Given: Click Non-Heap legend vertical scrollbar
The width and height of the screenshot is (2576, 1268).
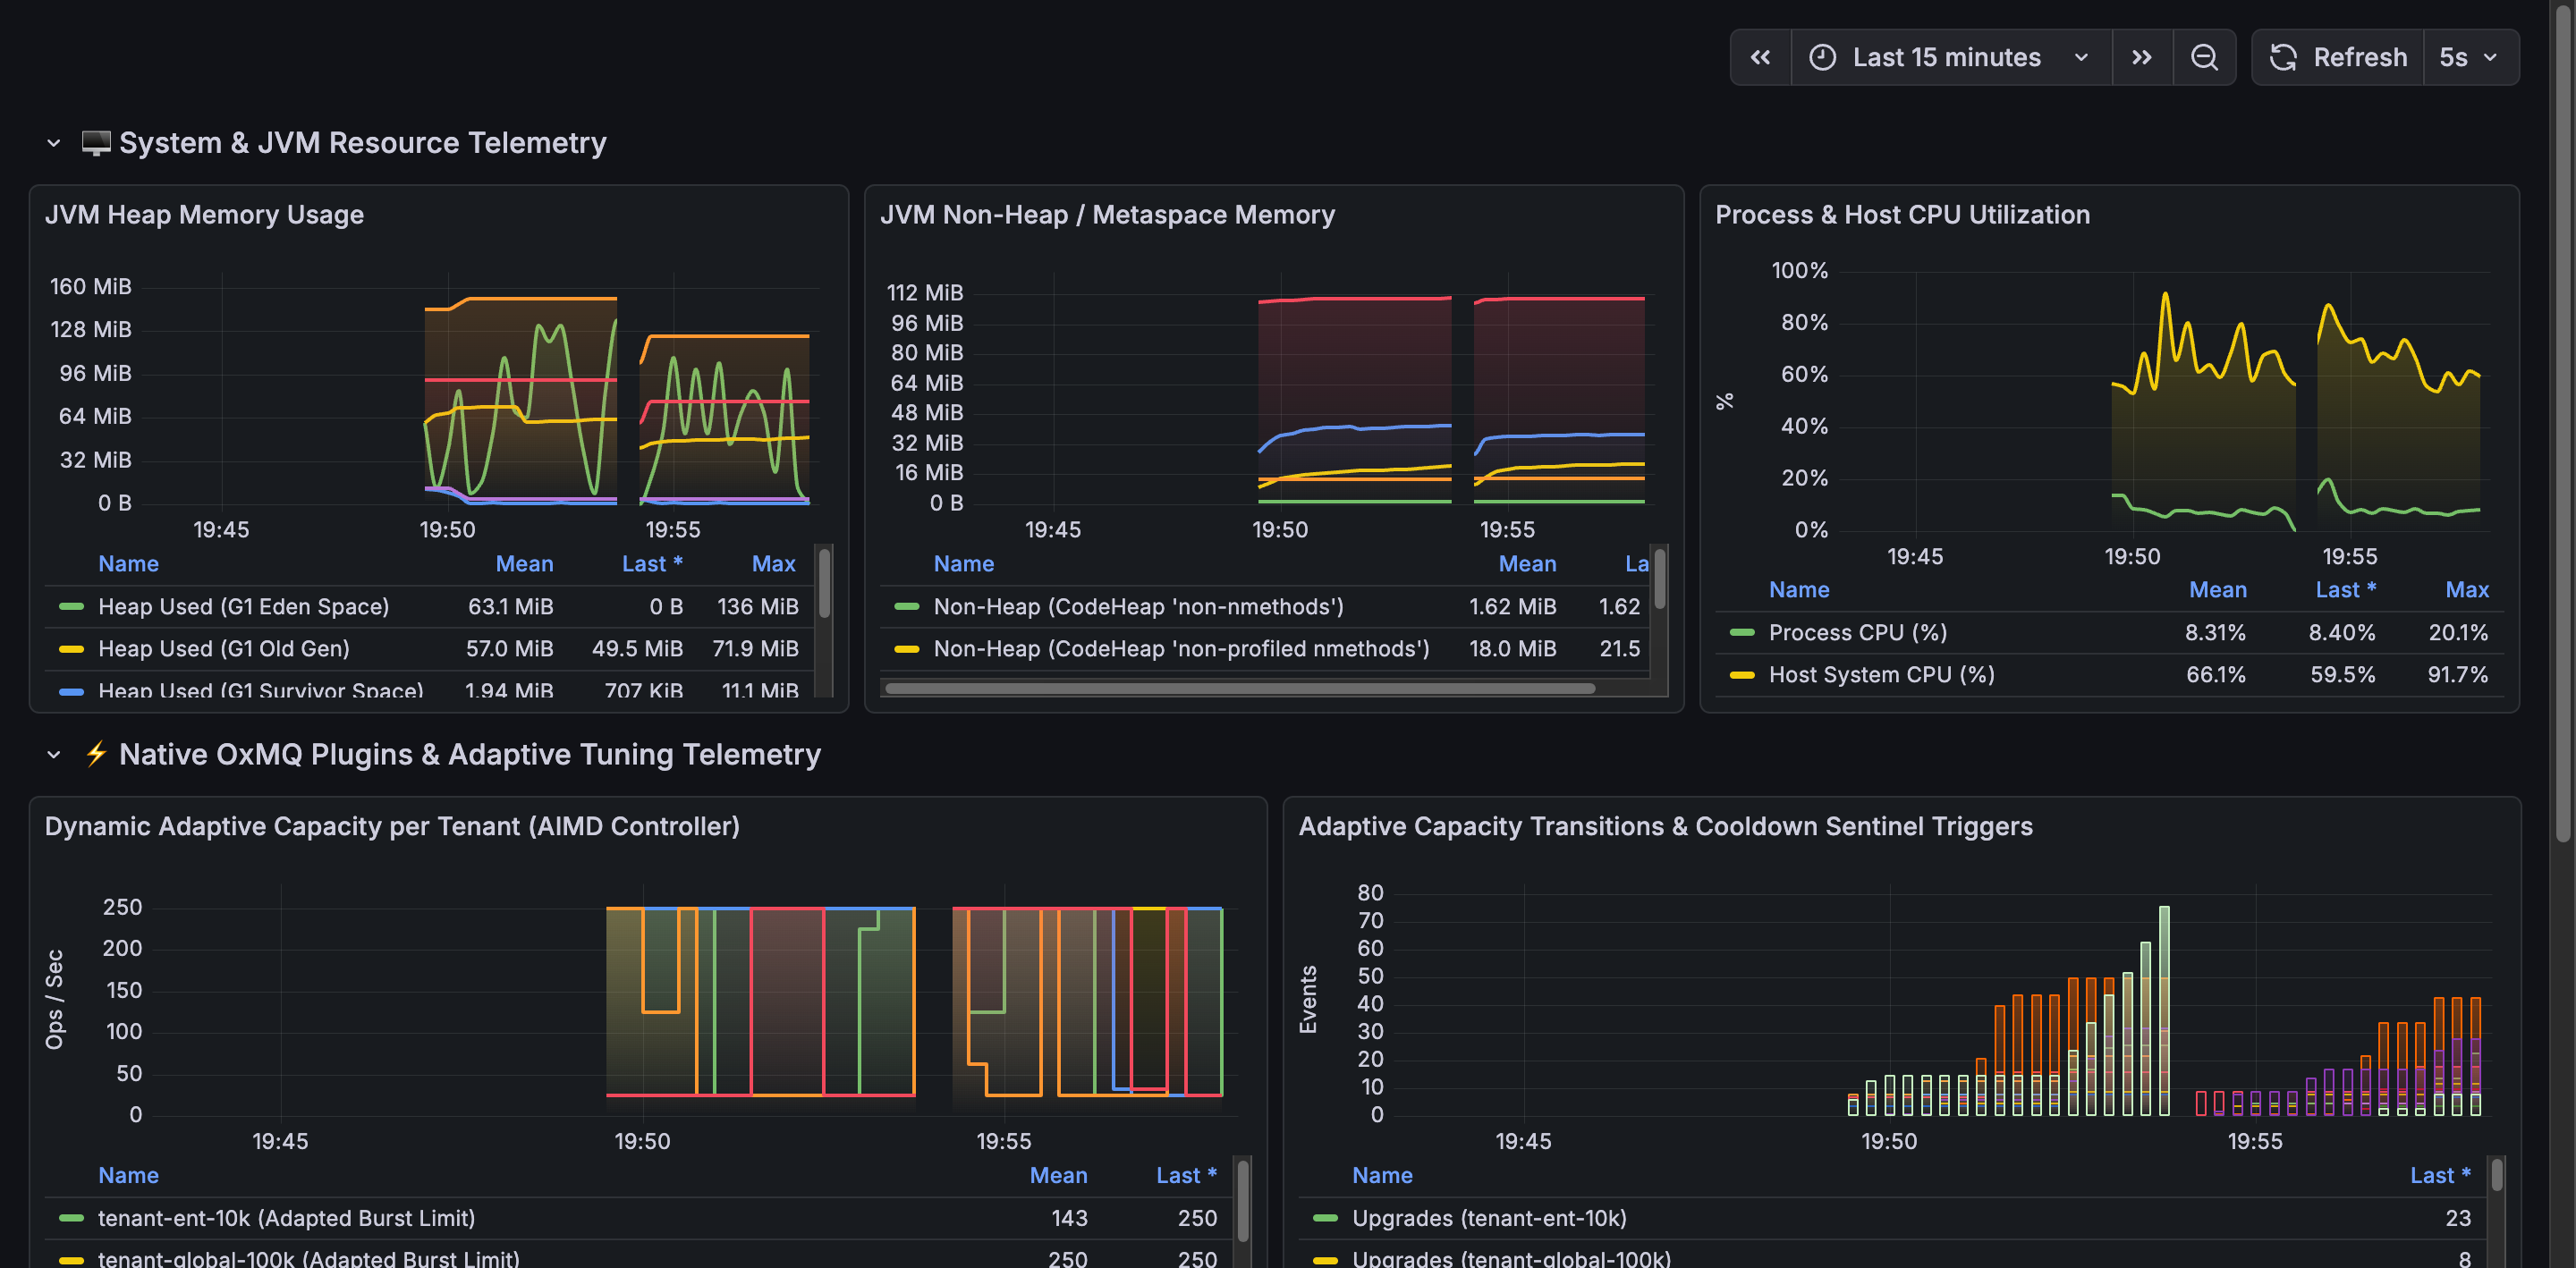Looking at the screenshot, I should (1660, 580).
